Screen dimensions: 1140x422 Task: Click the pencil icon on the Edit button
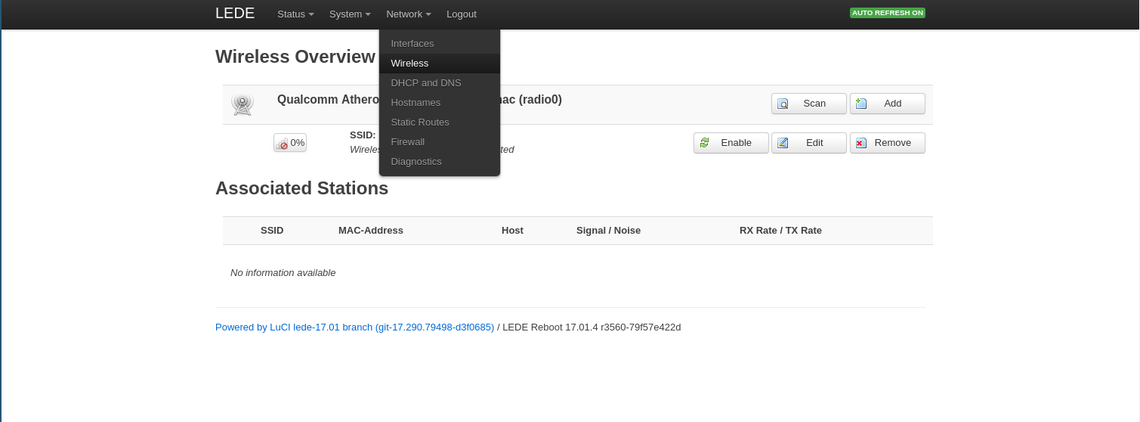click(783, 143)
